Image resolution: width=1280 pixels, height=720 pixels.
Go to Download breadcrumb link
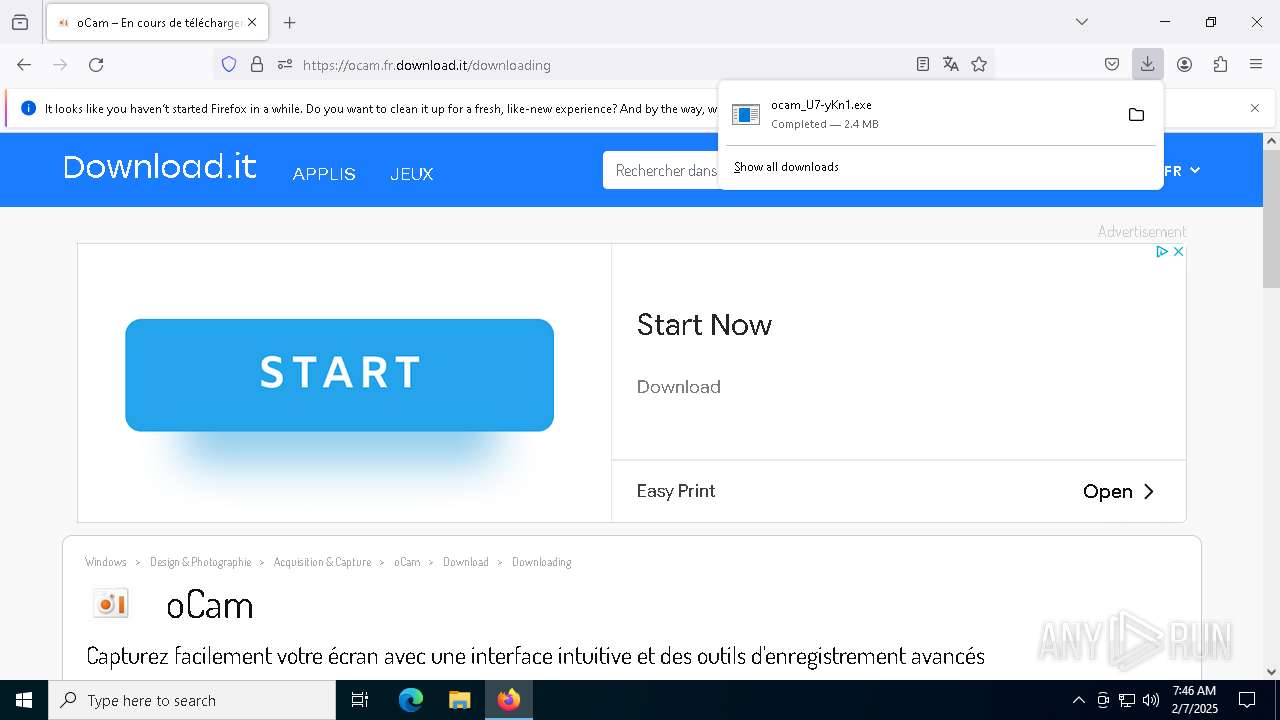pyautogui.click(x=466, y=562)
